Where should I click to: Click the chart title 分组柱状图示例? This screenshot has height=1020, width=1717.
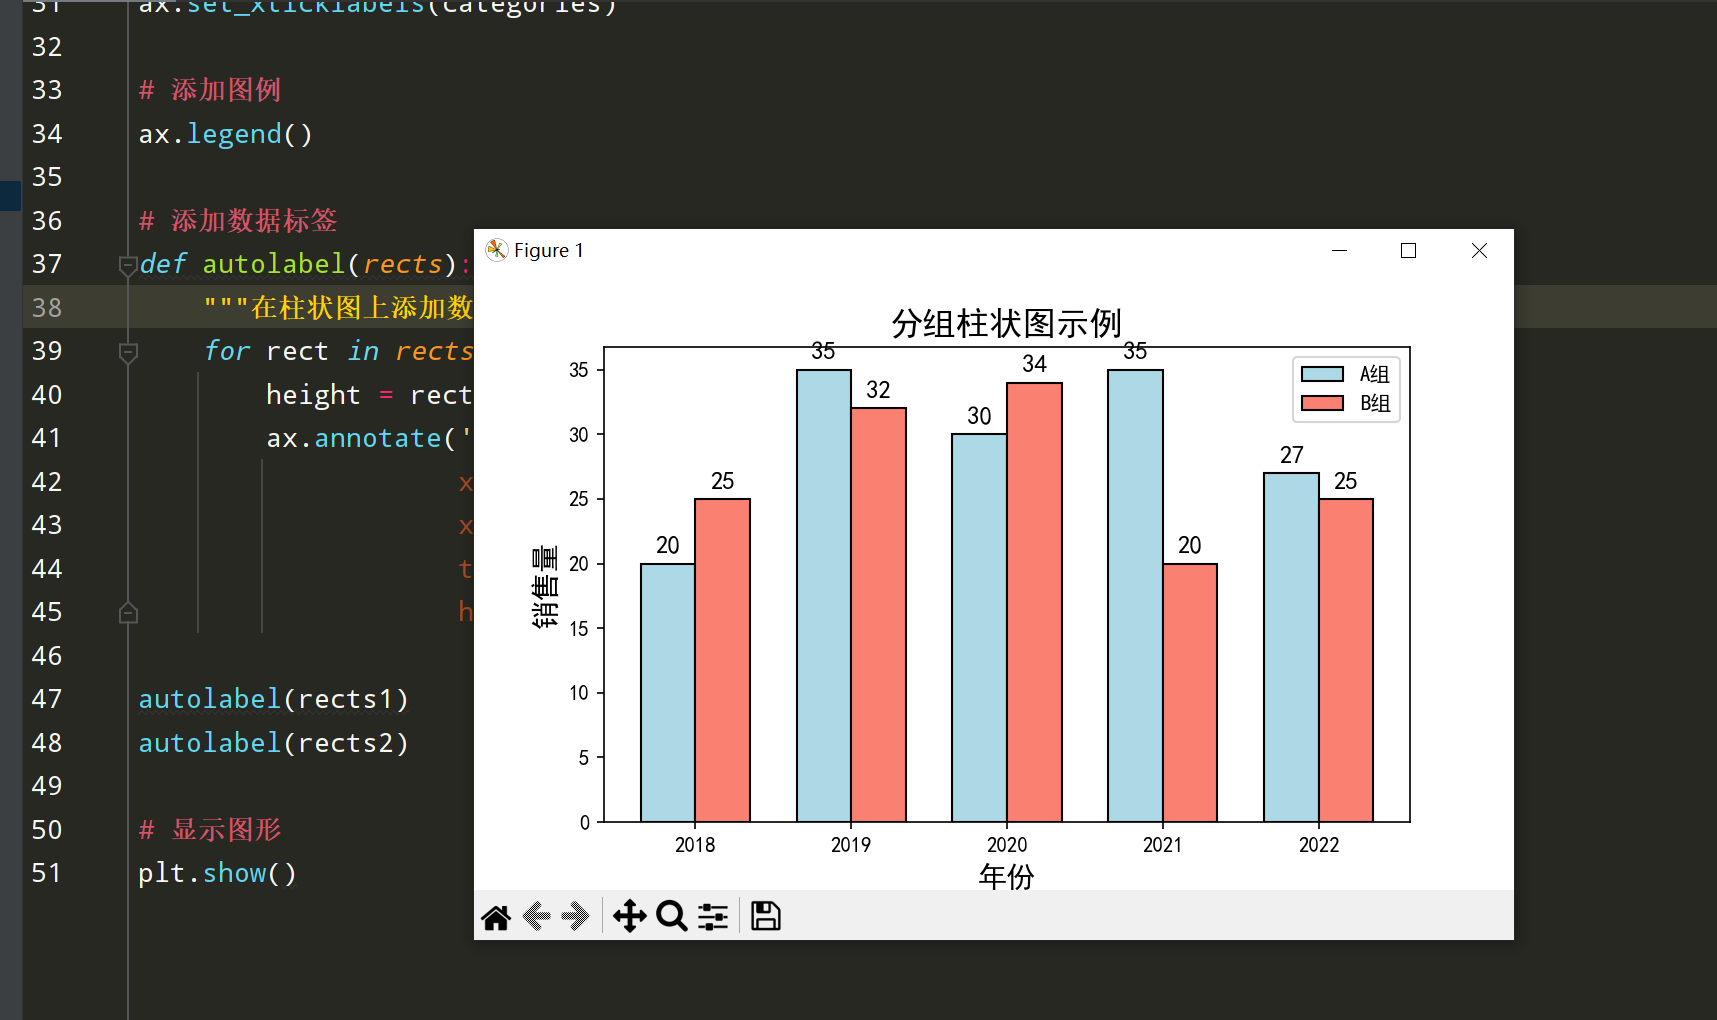(x=1006, y=323)
